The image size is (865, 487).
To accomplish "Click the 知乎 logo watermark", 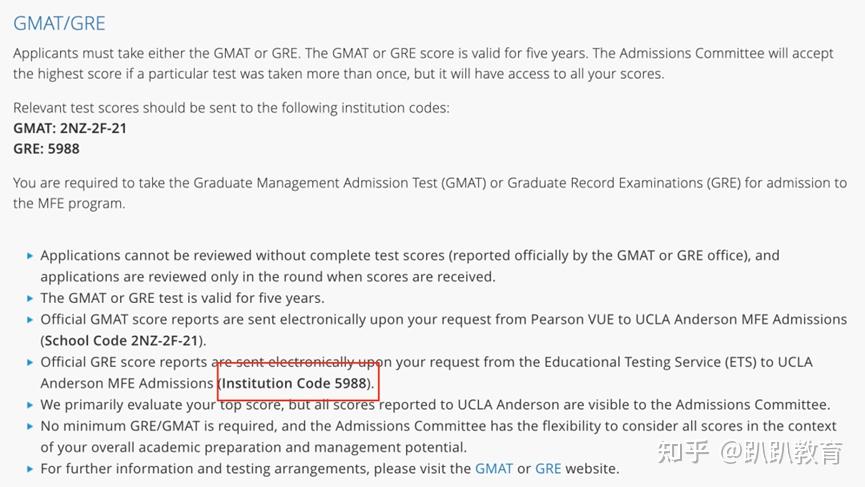I will point(683,452).
